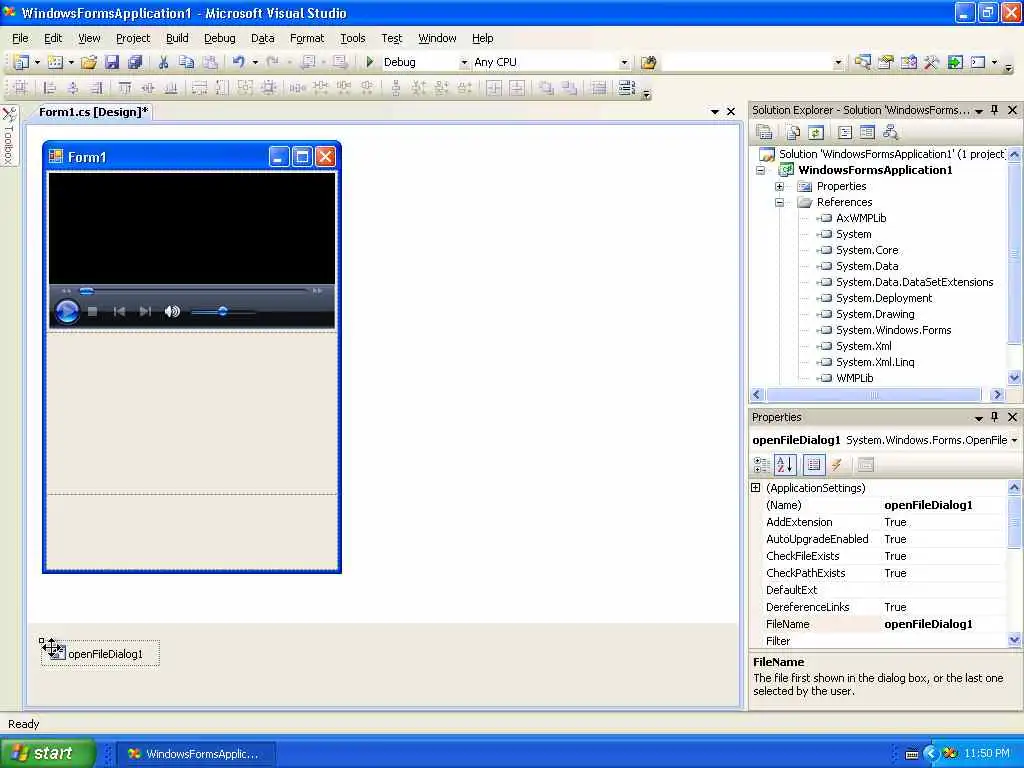Open the find combo box dropdown
This screenshot has width=1024, height=768.
tap(839, 63)
